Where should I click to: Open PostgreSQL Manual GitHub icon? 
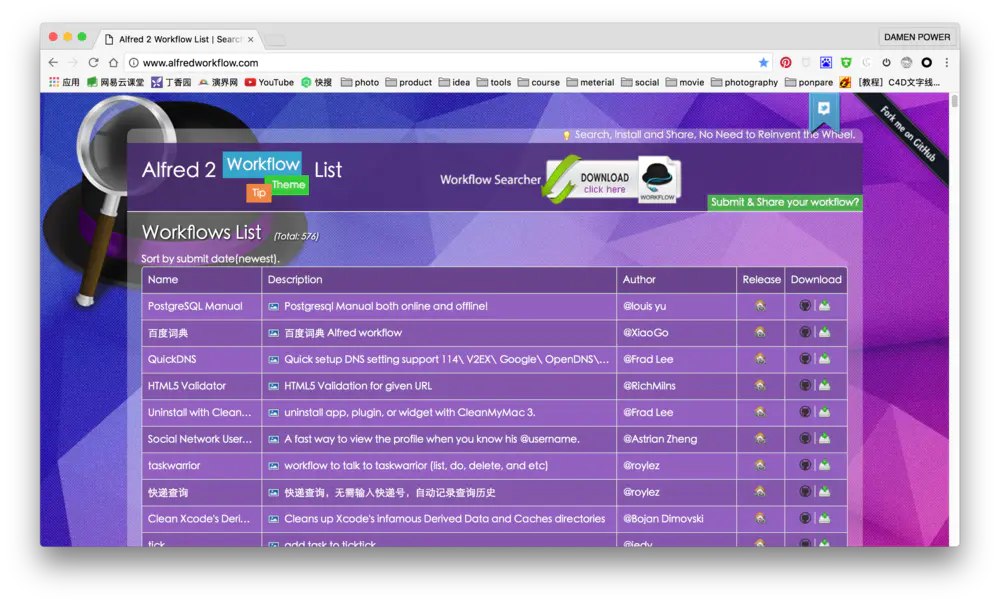click(805, 306)
